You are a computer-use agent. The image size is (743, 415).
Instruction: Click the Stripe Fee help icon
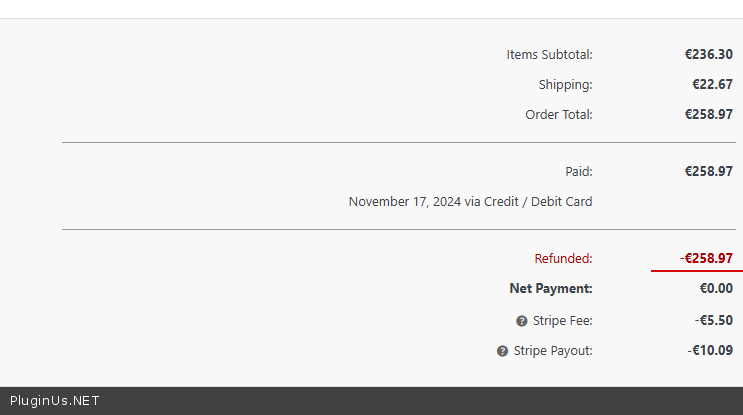522,321
